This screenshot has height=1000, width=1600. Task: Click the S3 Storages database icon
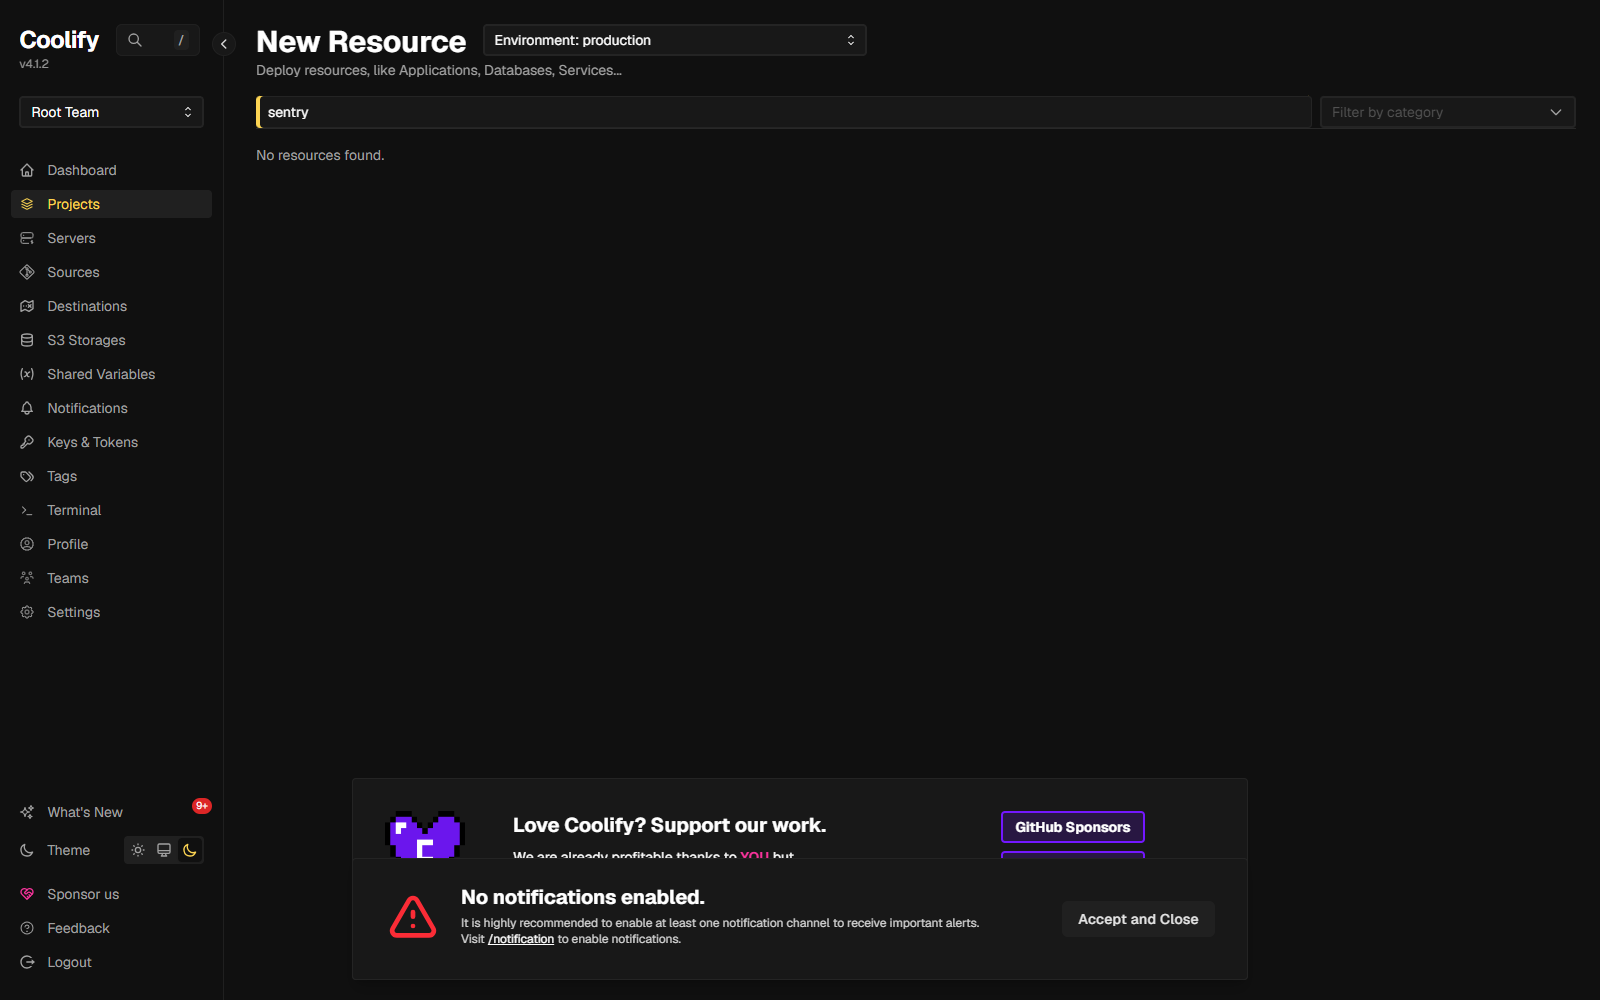(27, 340)
